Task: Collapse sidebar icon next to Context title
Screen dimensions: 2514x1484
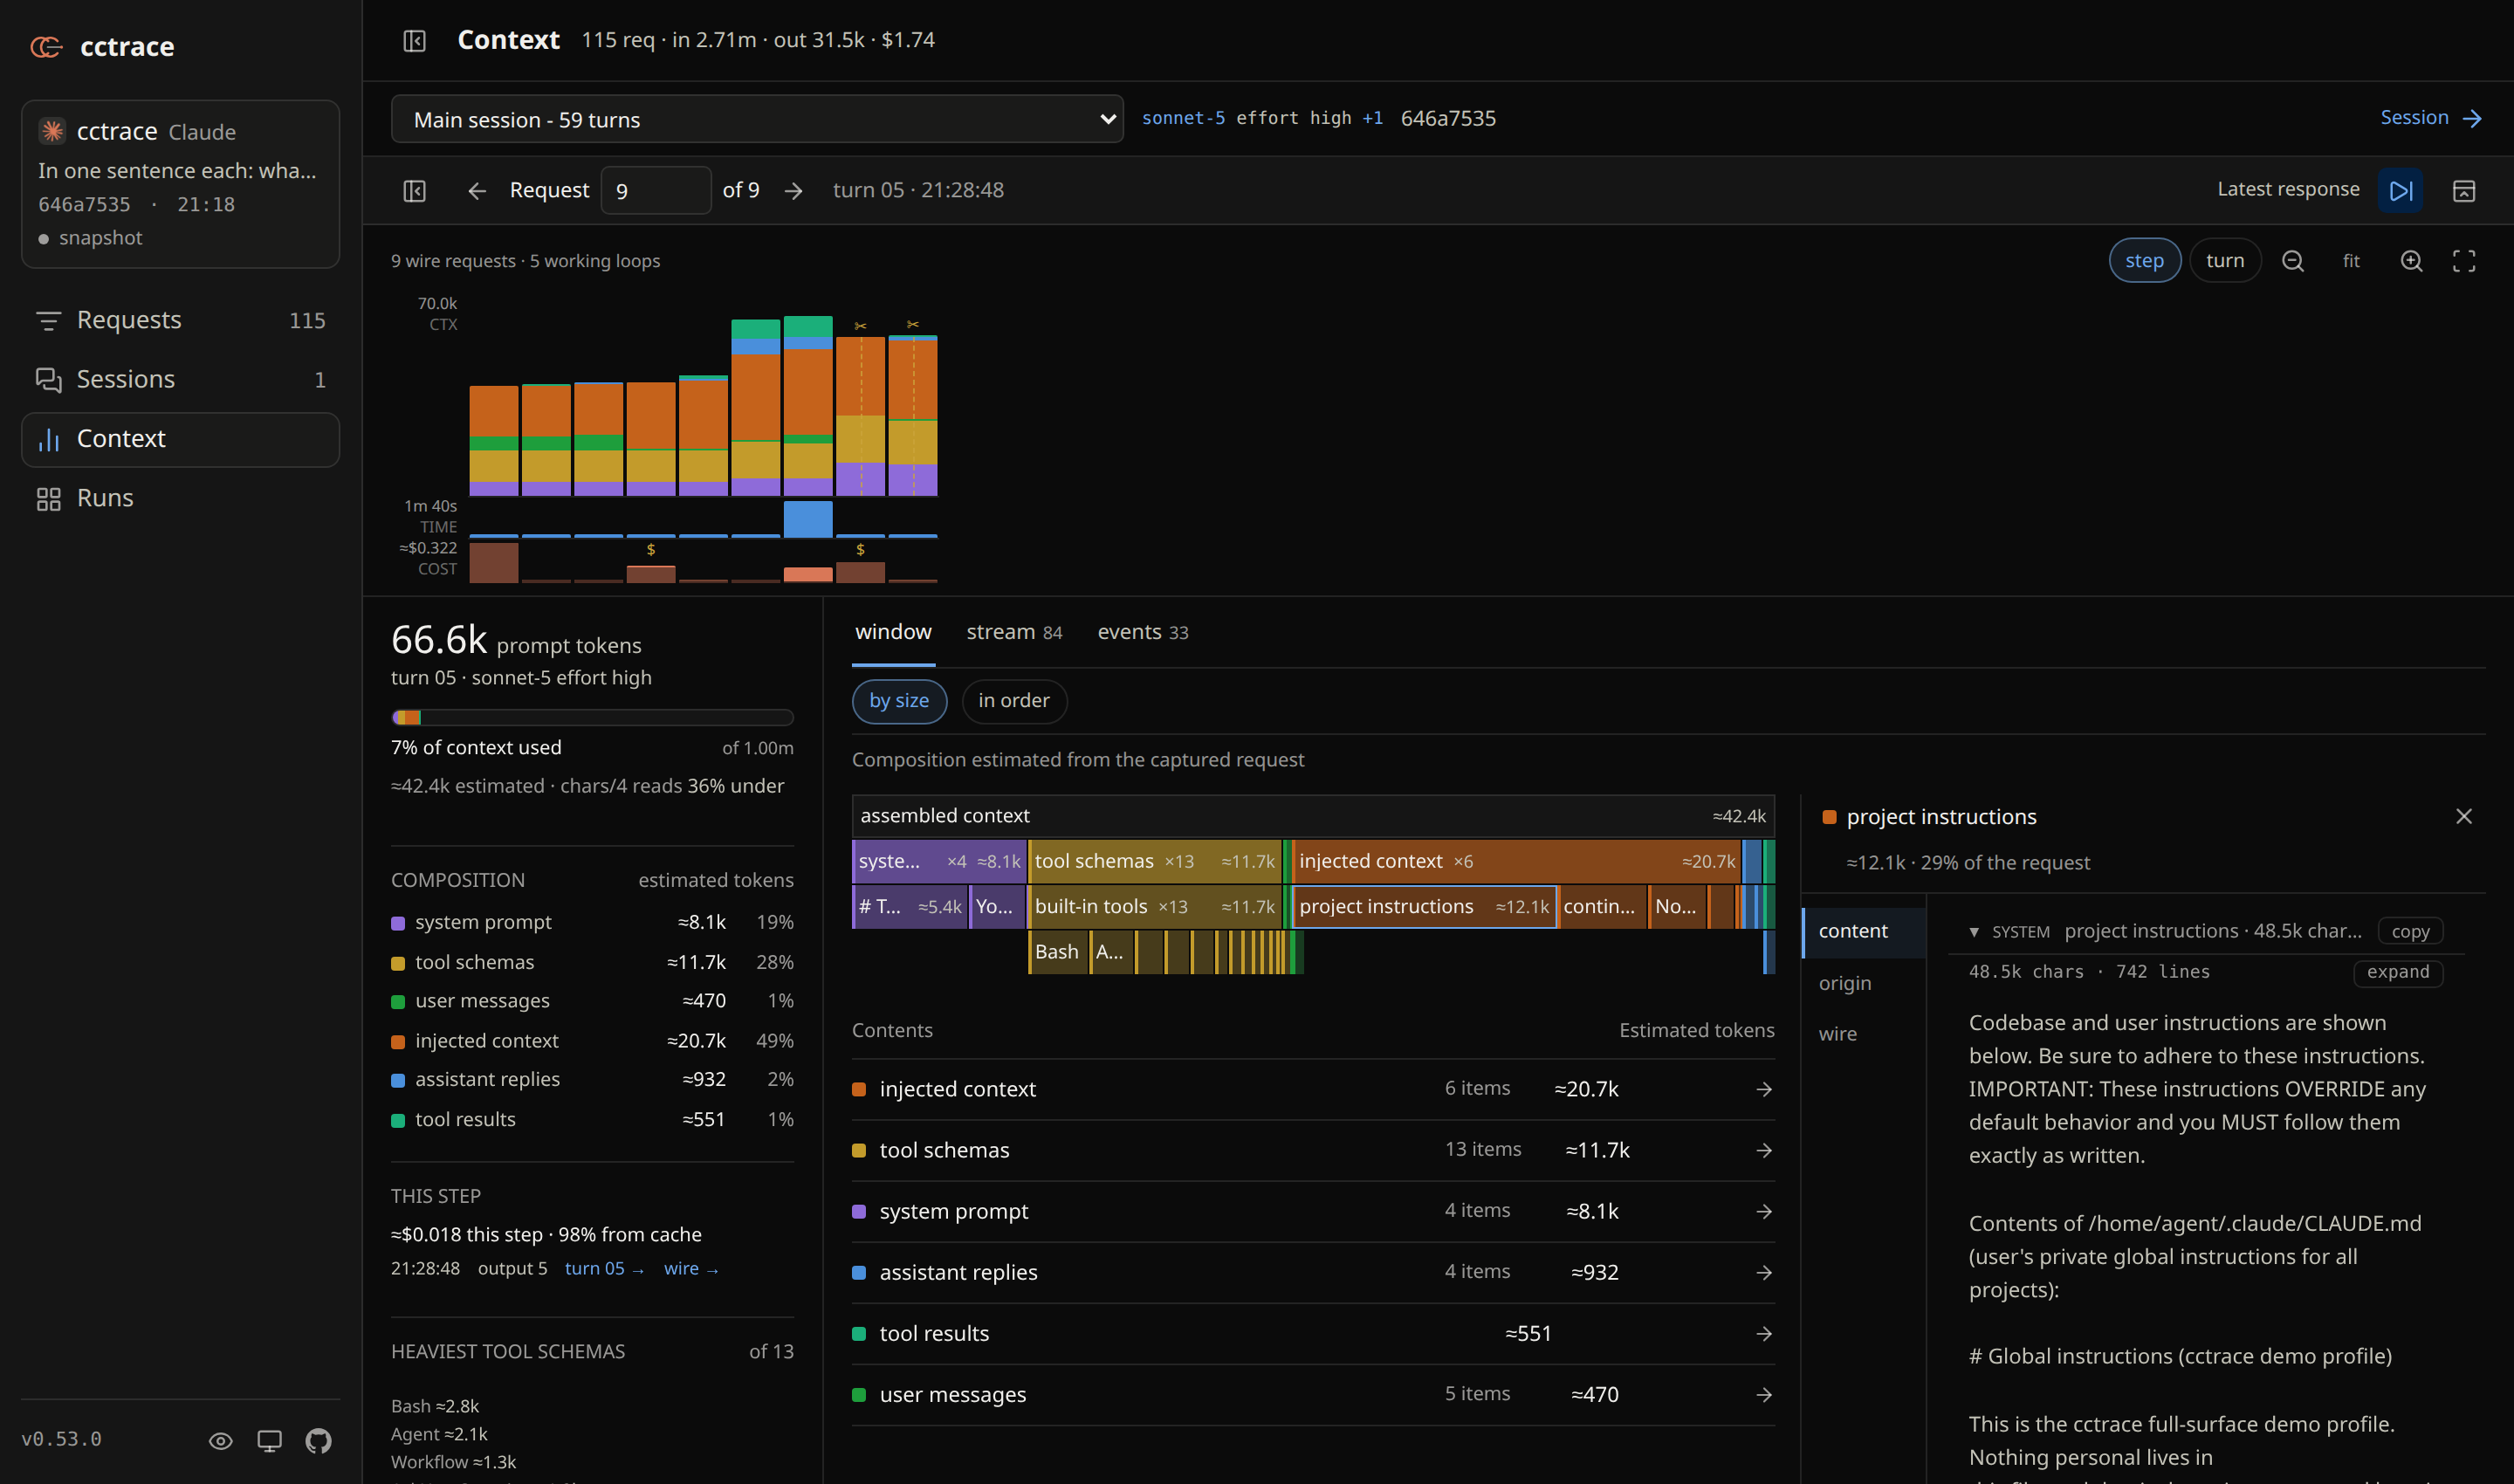Action: point(414,41)
